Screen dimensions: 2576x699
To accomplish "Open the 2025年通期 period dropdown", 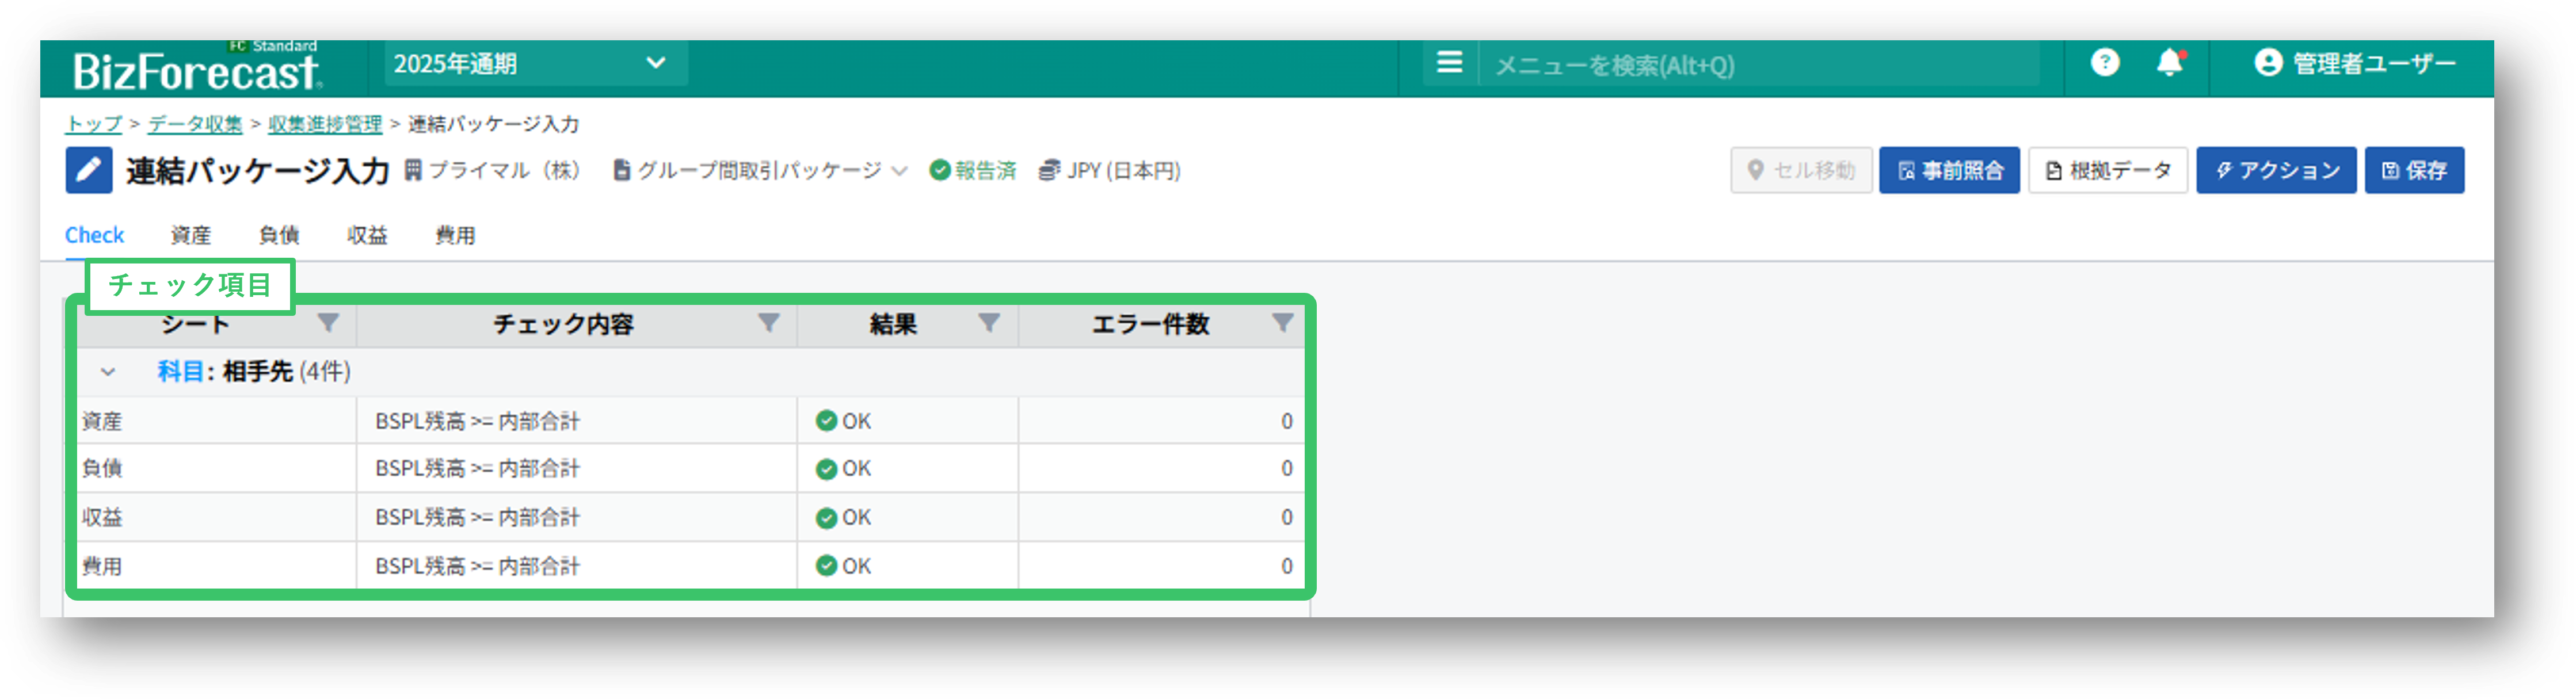I will 535,64.
